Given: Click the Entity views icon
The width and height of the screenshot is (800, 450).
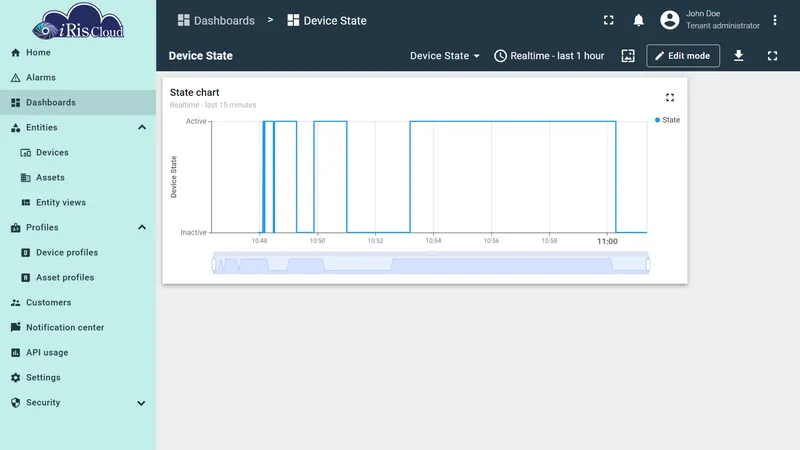Looking at the screenshot, I should tap(26, 203).
